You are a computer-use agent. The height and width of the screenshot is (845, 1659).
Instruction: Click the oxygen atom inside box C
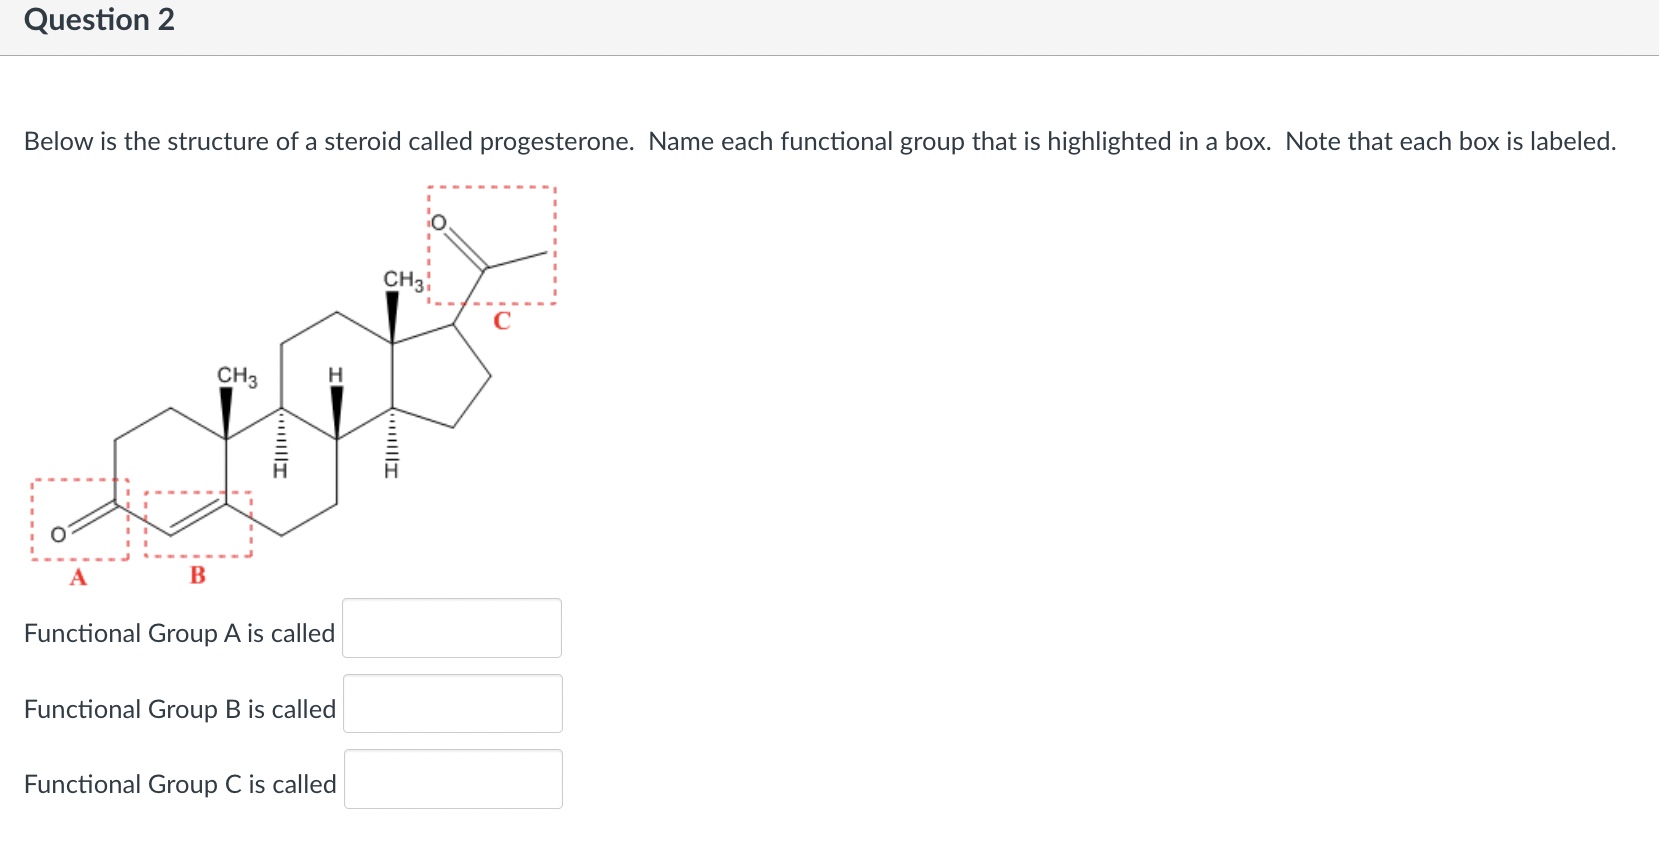point(440,221)
